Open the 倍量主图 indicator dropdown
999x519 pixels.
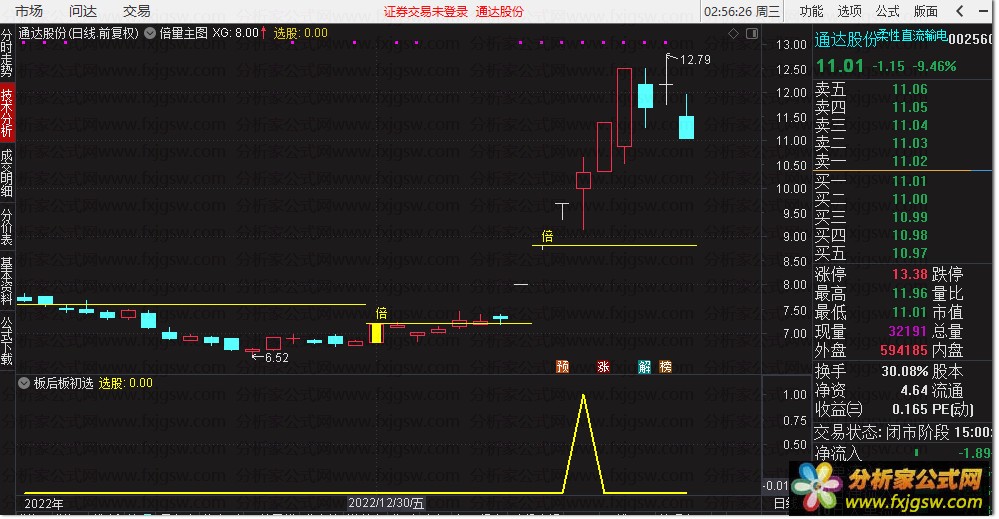[150, 33]
